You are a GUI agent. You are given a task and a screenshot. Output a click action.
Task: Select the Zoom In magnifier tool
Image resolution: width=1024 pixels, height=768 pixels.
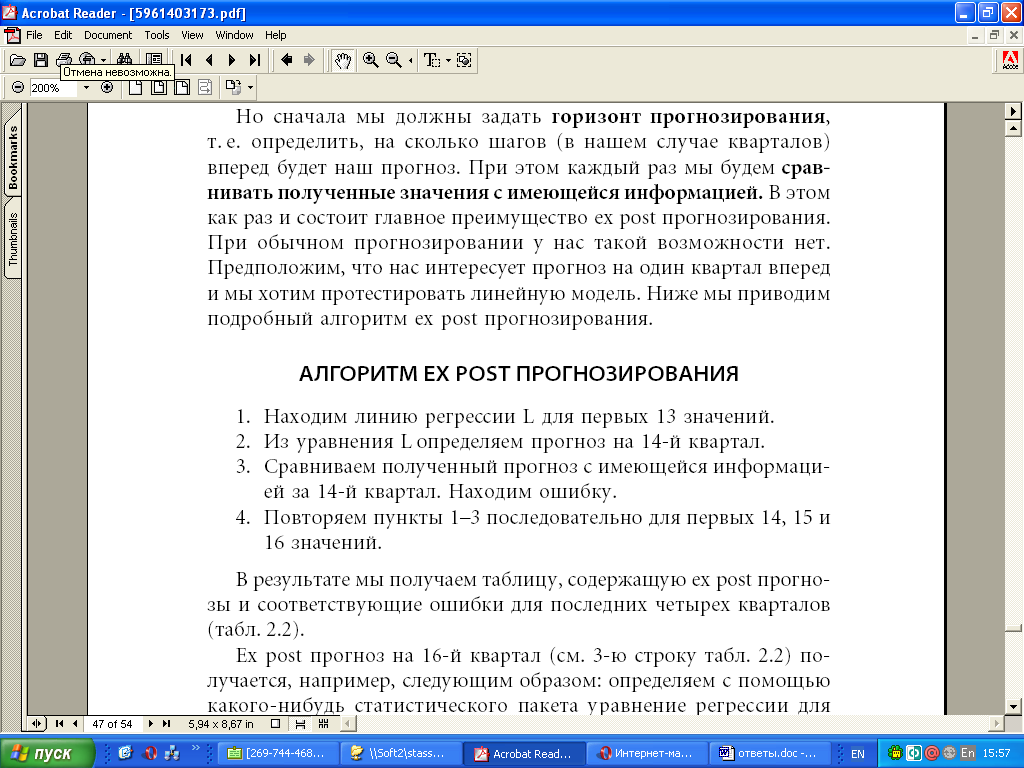pos(370,61)
